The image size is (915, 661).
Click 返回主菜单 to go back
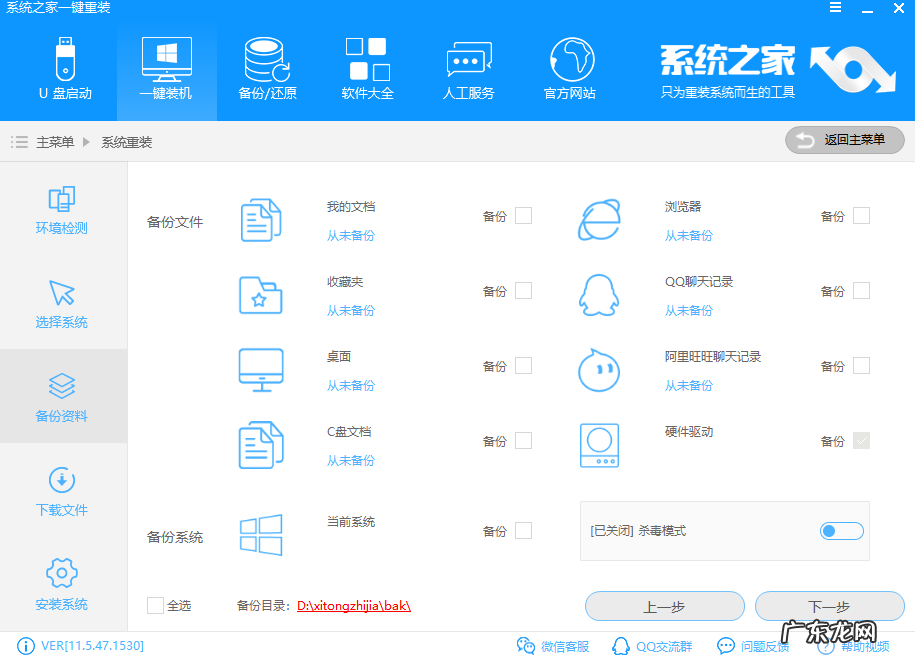[x=844, y=140]
